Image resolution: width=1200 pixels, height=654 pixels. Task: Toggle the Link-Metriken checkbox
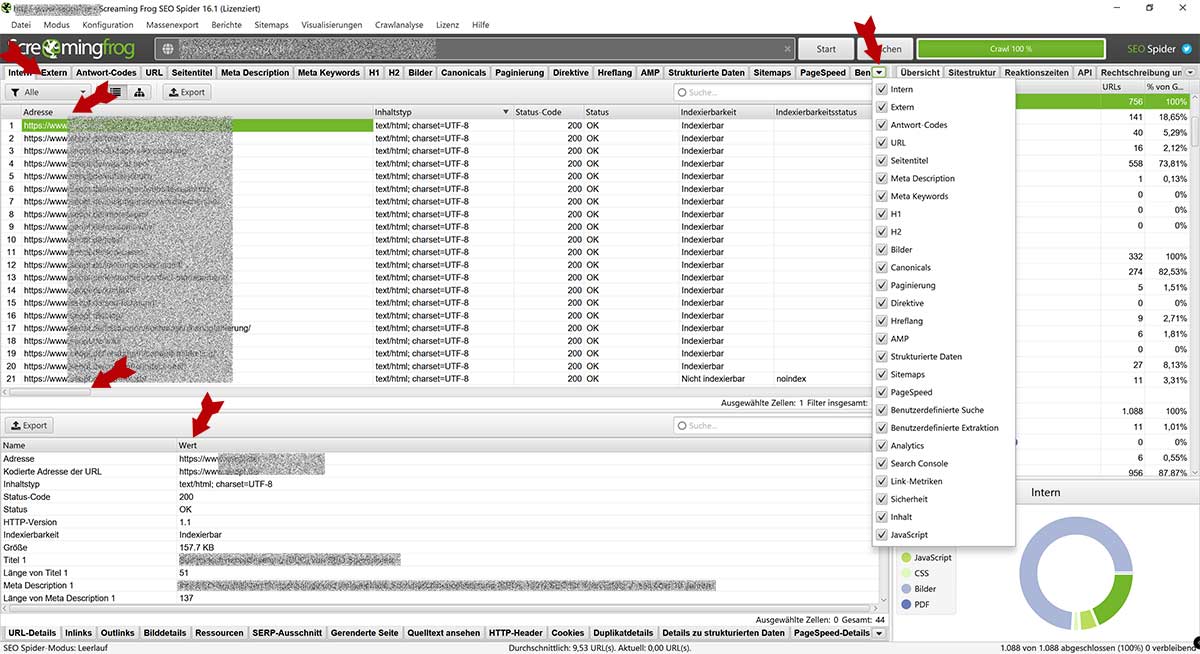coord(881,482)
